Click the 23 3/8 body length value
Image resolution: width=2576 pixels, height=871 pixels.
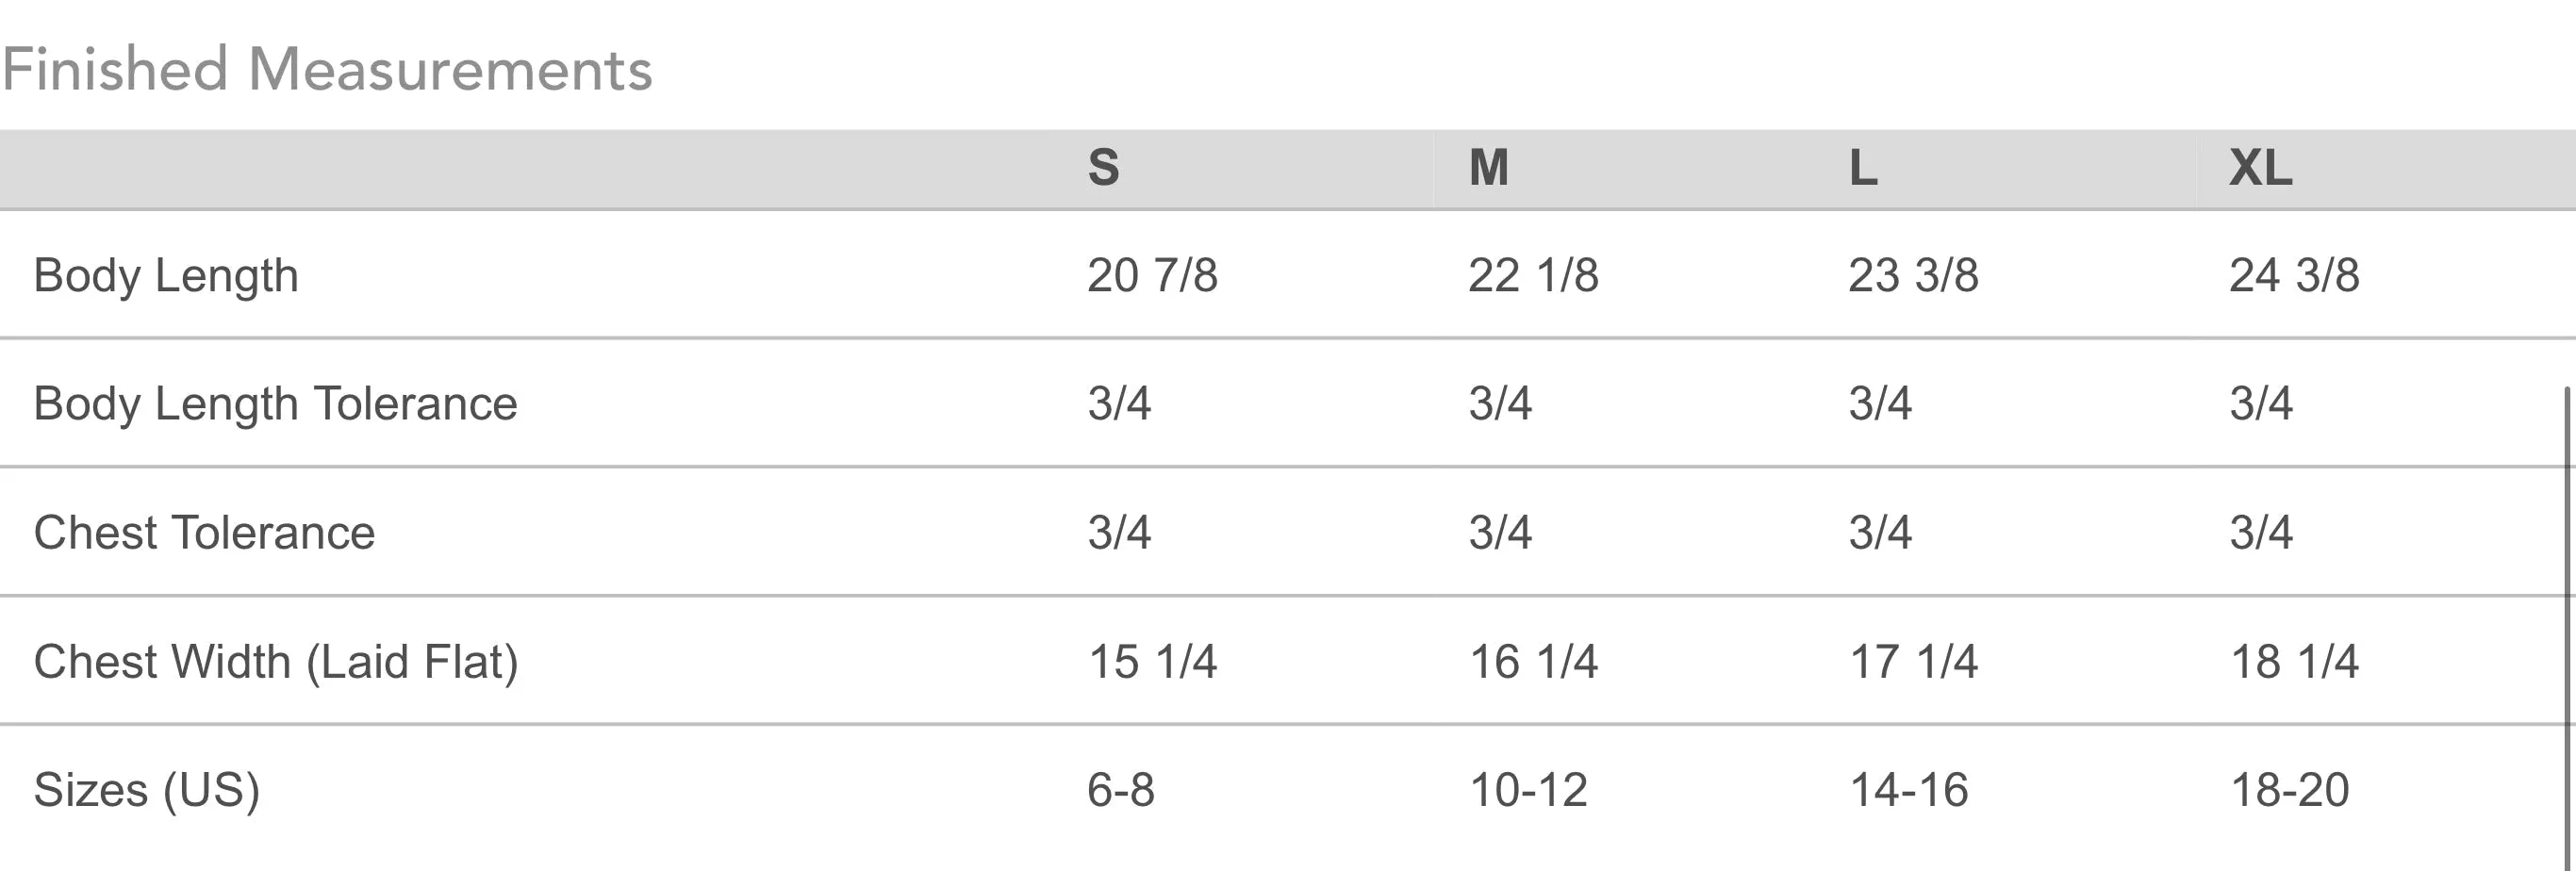pyautogui.click(x=1914, y=275)
